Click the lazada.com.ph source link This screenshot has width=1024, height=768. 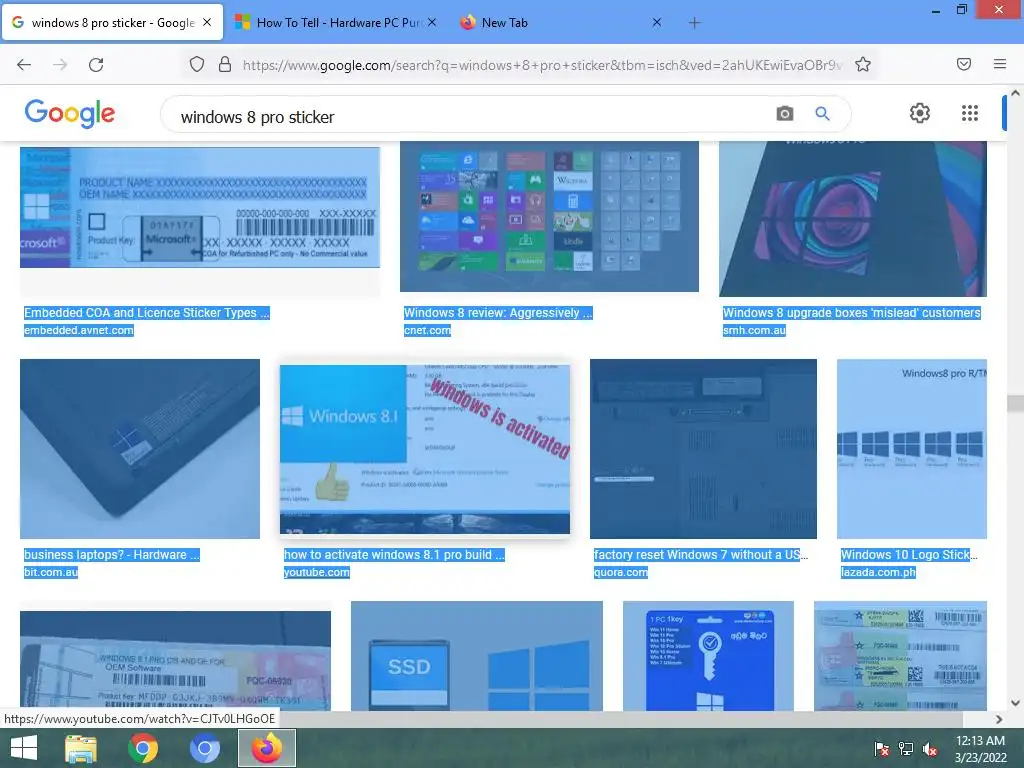pyautogui.click(x=878, y=572)
